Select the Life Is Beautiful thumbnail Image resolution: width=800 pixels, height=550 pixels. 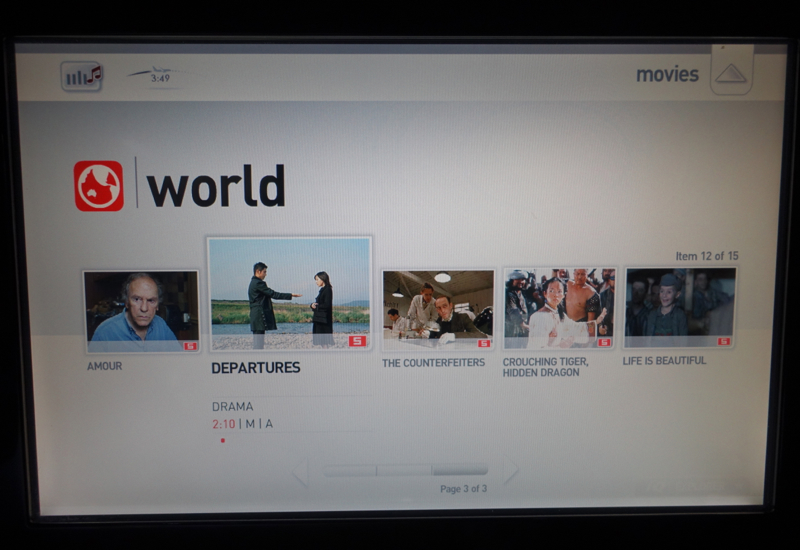680,308
